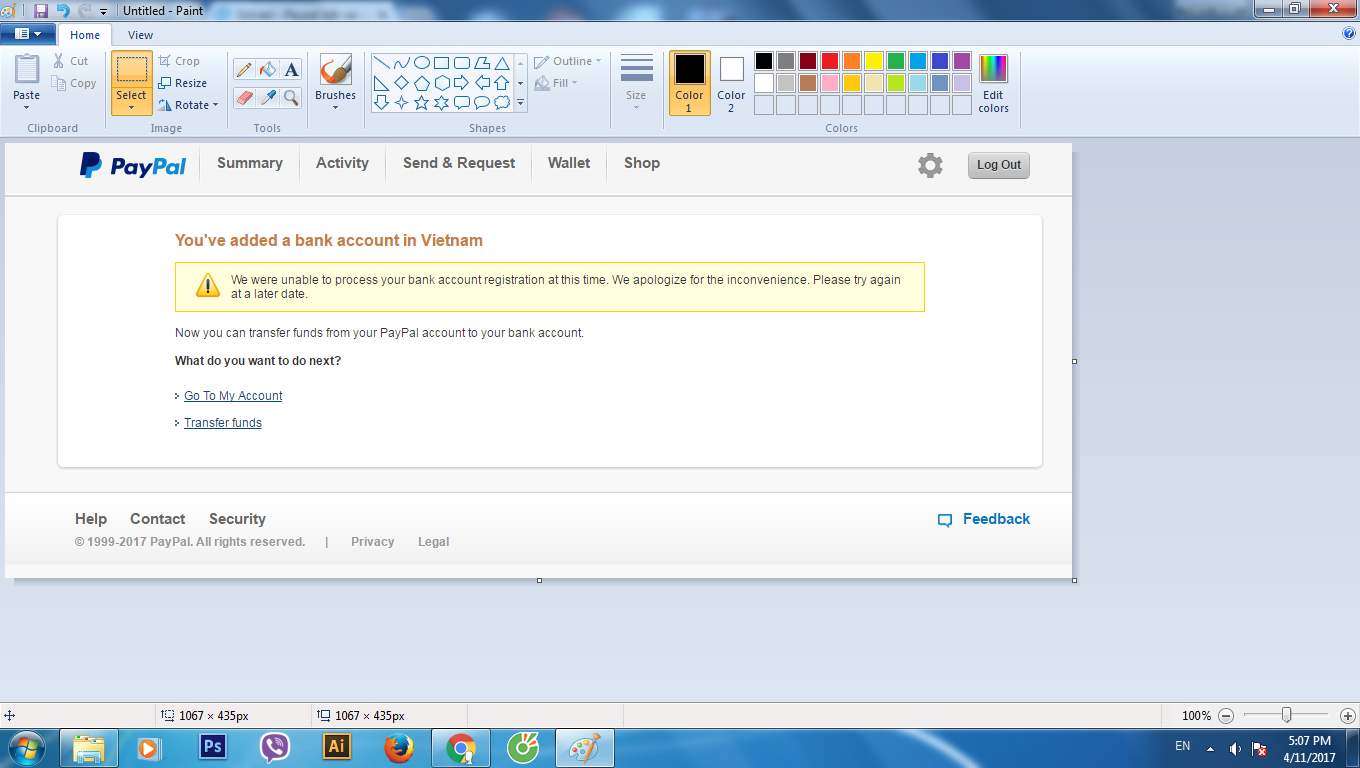Undo the last action in Paint
The height and width of the screenshot is (768, 1360).
click(63, 10)
